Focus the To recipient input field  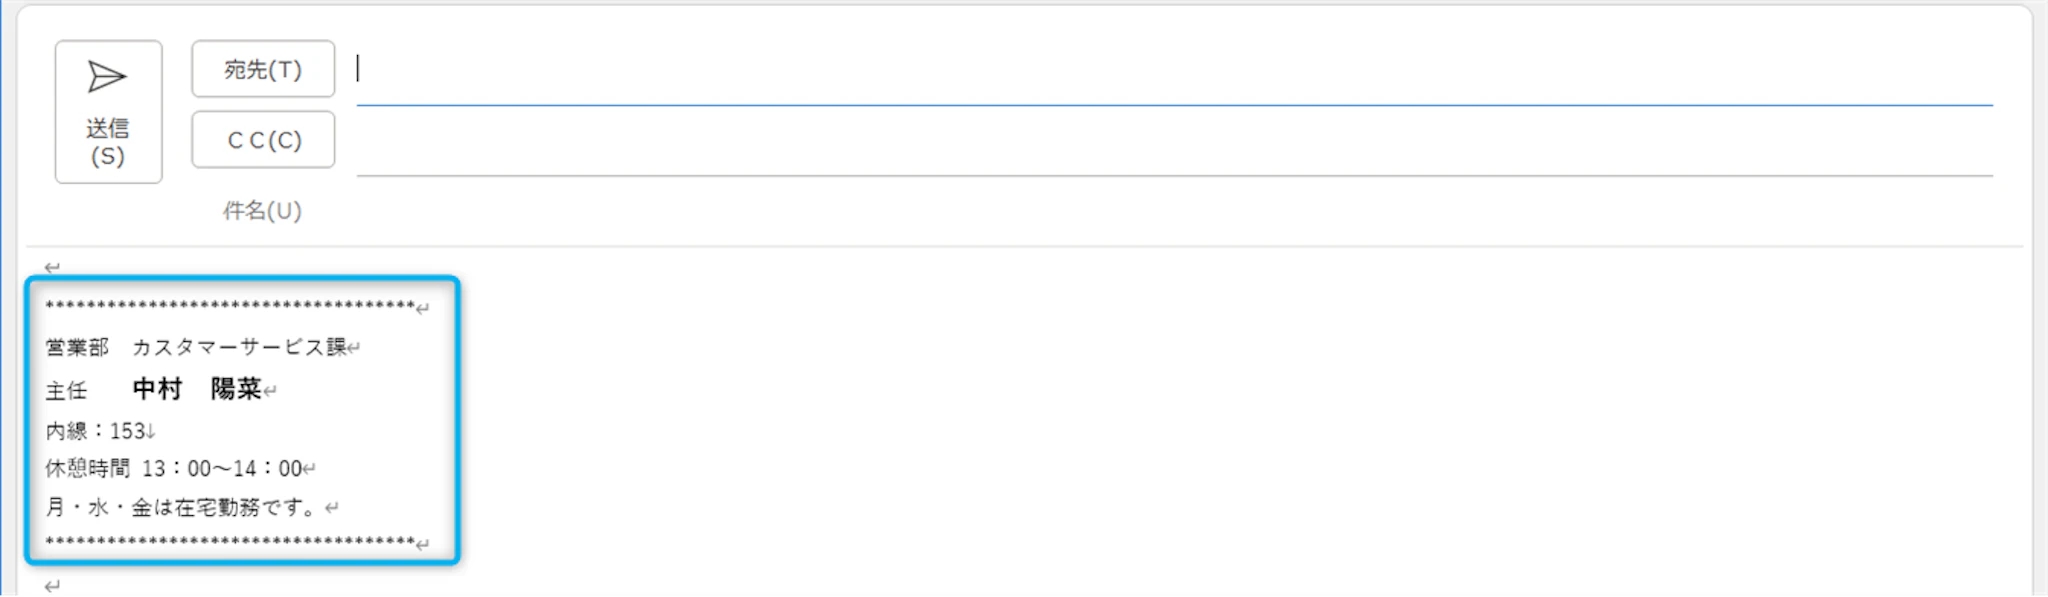click(1170, 69)
